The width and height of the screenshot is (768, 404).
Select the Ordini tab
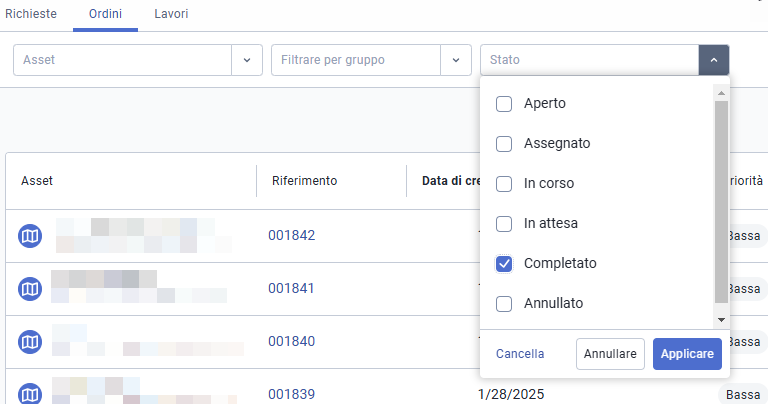coord(105,14)
